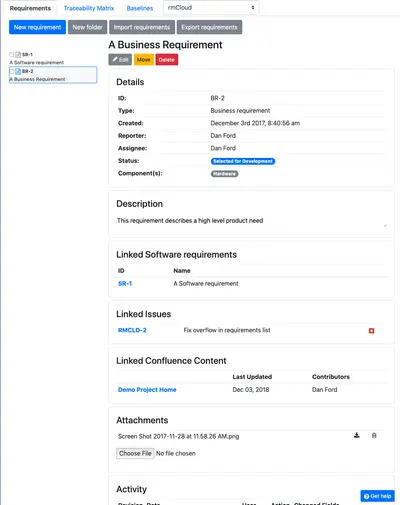Click the 'Business requirement' type value

(x=240, y=111)
